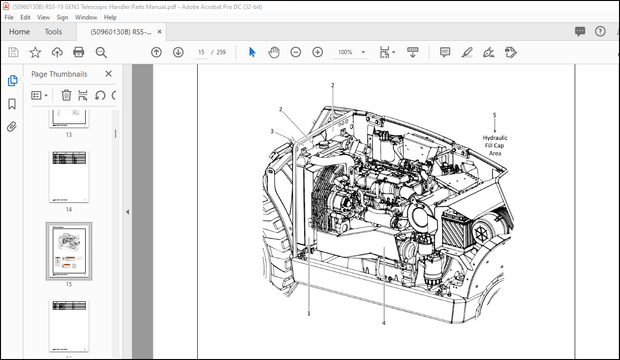The width and height of the screenshot is (620, 360).
Task: Open the Window menu
Action: point(86,17)
